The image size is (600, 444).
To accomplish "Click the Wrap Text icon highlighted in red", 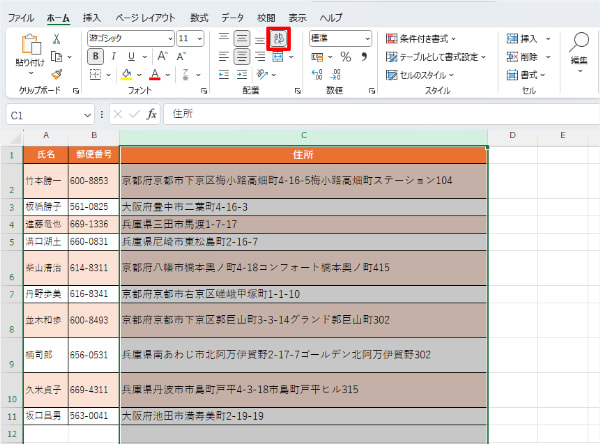I will [281, 39].
